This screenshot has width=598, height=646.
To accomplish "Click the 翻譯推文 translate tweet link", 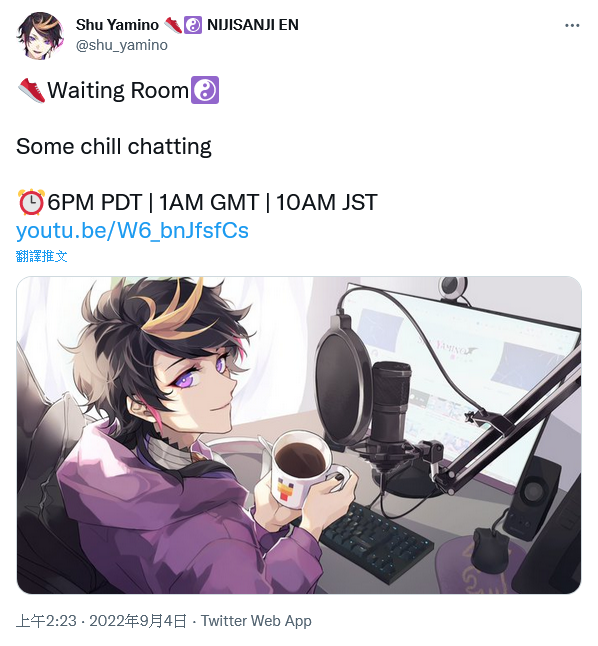I will pyautogui.click(x=41, y=256).
